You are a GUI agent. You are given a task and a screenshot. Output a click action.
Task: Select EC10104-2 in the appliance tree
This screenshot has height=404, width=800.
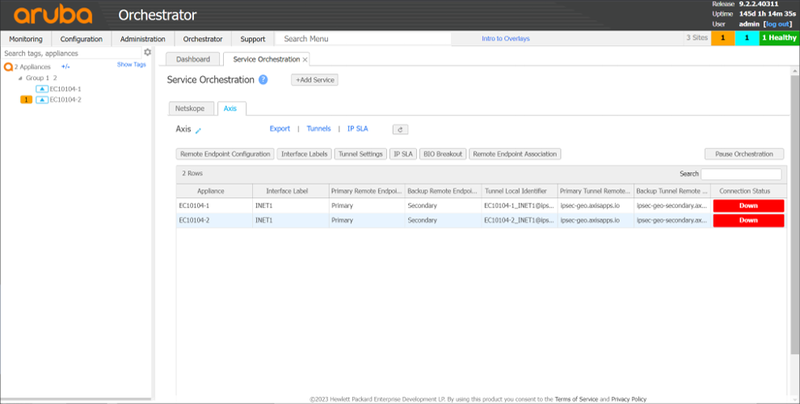[65, 99]
